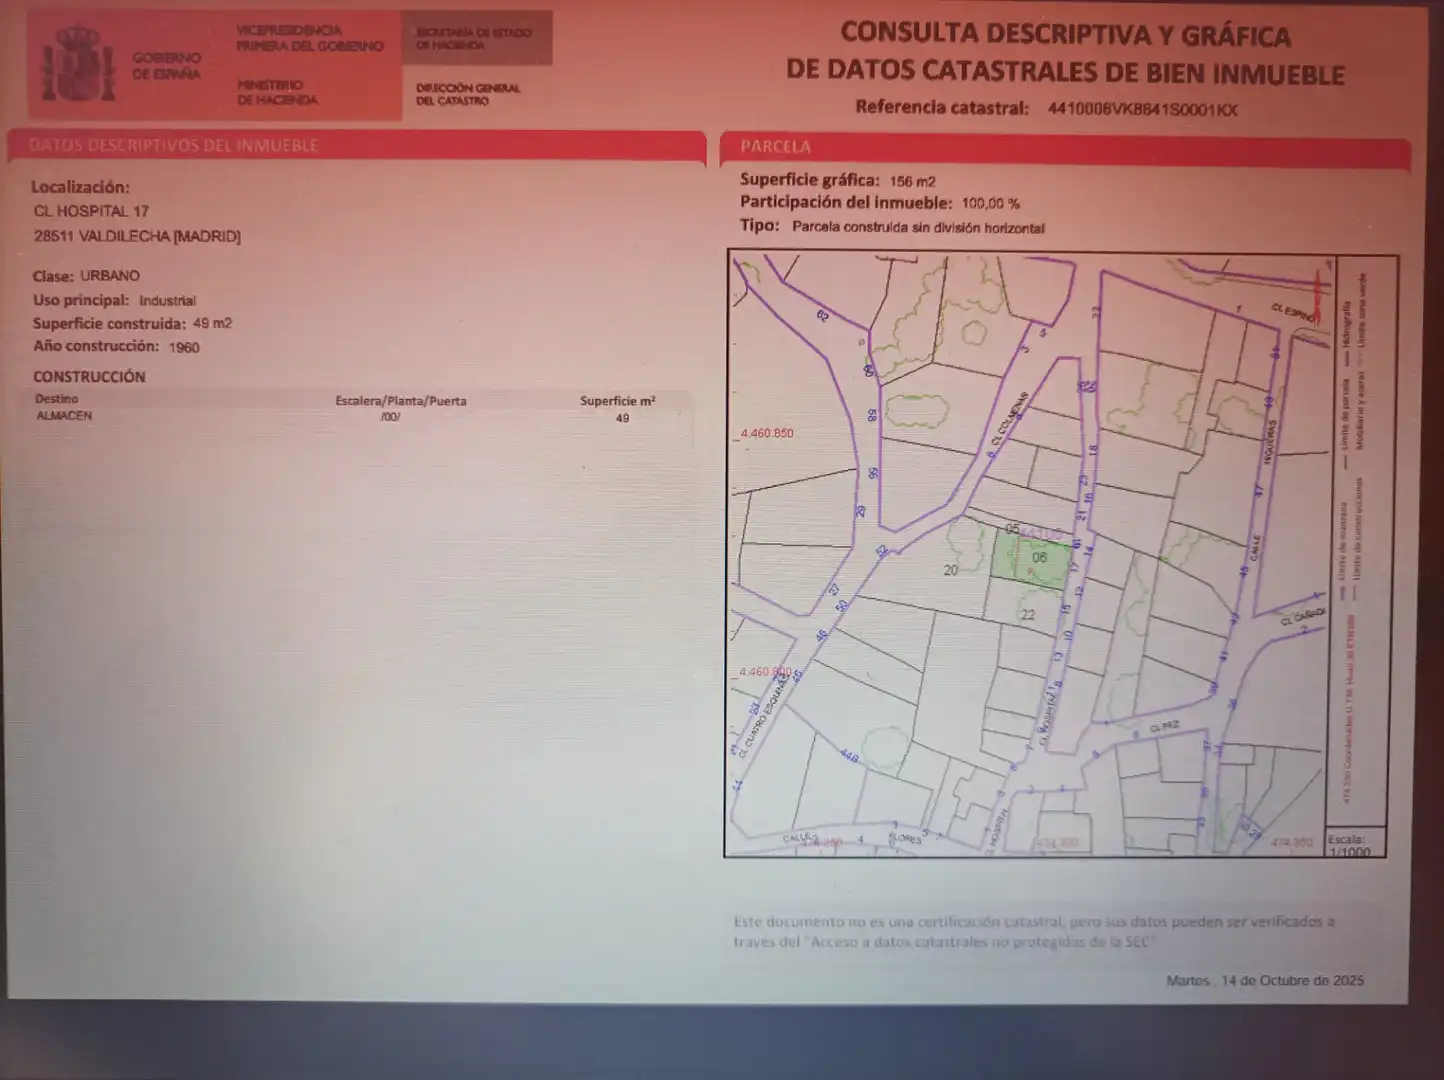
Task: Click the Uso principal value Industrial
Action: pyautogui.click(x=167, y=301)
